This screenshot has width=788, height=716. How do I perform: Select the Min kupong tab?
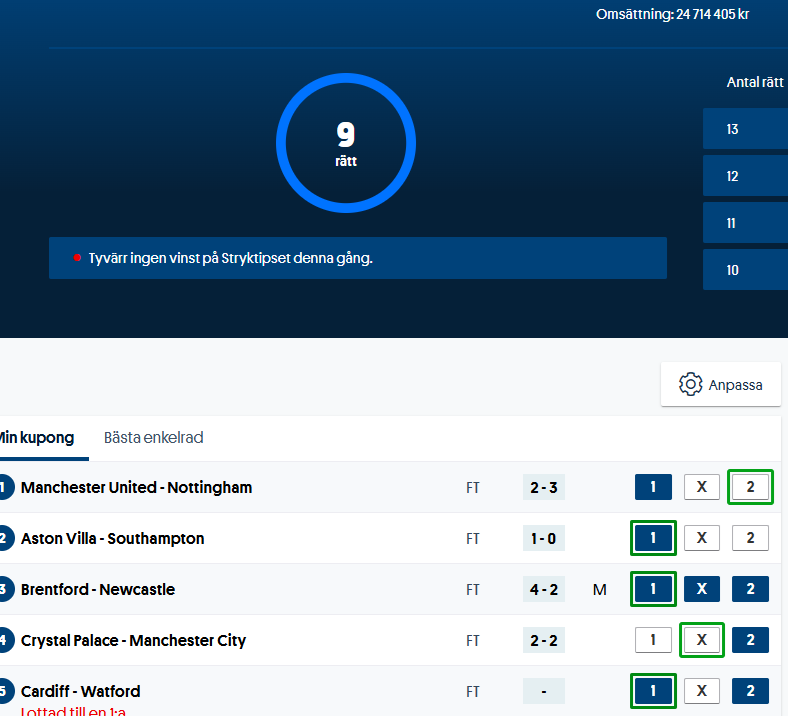tap(37, 438)
